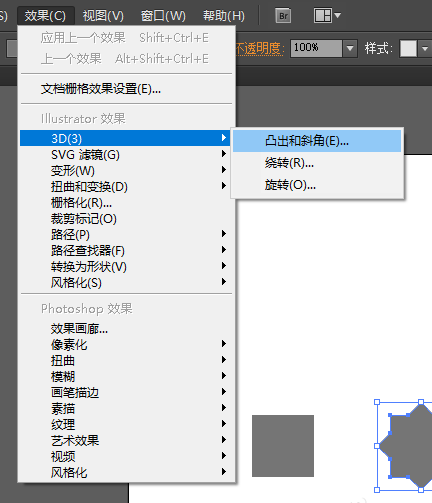
Task: Select 文档栅格效果设置(E)... menu entry
Action: pos(127,89)
